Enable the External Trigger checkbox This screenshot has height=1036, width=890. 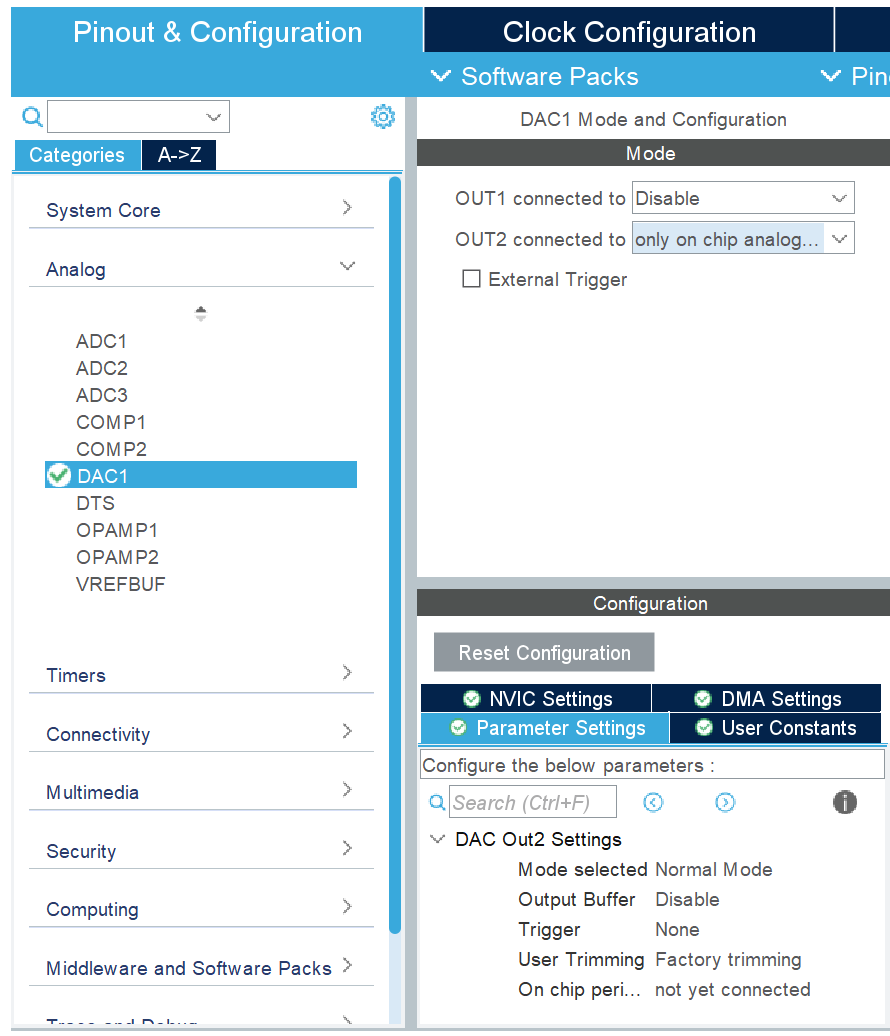[x=471, y=279]
